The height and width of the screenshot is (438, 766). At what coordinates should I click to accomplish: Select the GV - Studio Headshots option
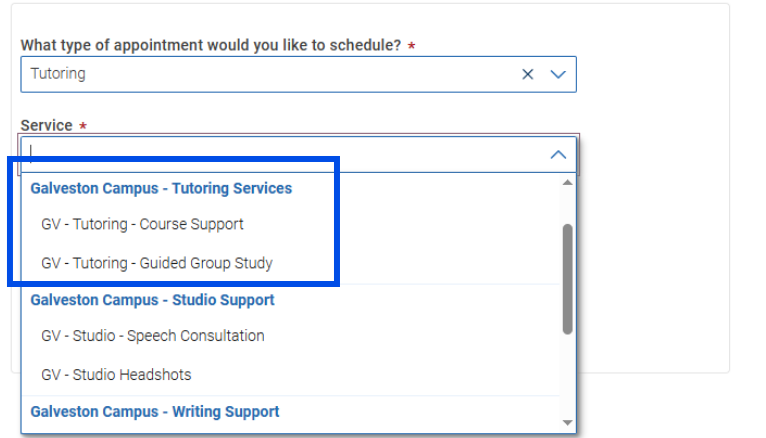[116, 375]
